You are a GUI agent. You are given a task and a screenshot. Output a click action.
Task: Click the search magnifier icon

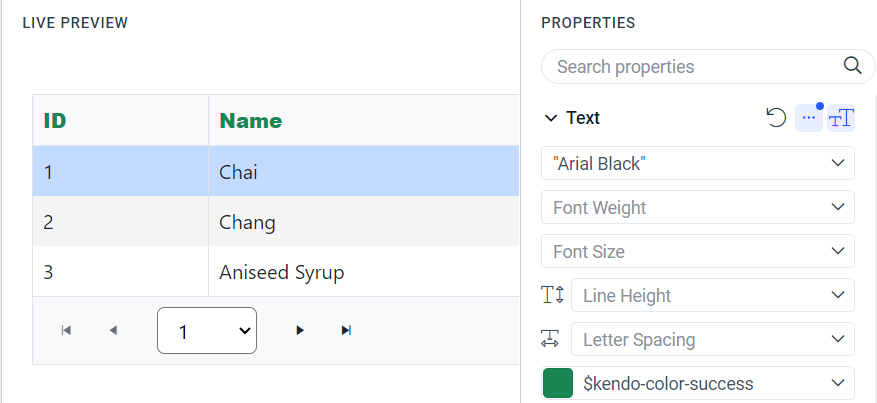[852, 66]
